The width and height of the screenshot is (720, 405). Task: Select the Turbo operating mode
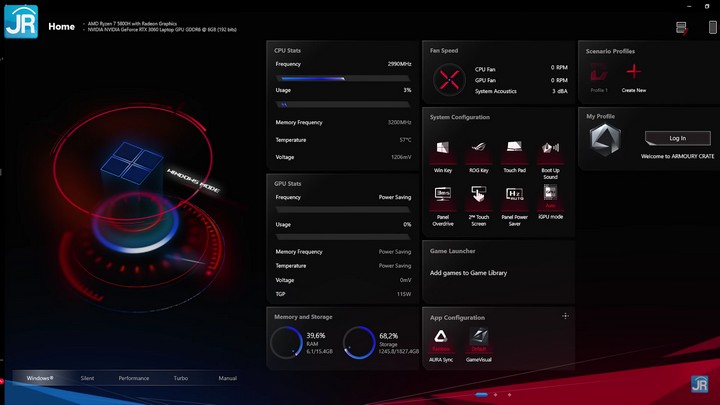[x=180, y=378]
